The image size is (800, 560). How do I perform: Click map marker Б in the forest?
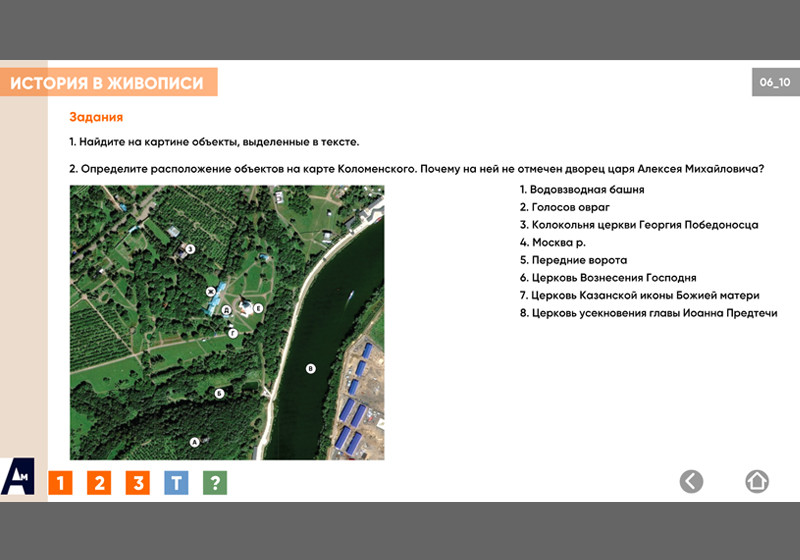pos(219,393)
